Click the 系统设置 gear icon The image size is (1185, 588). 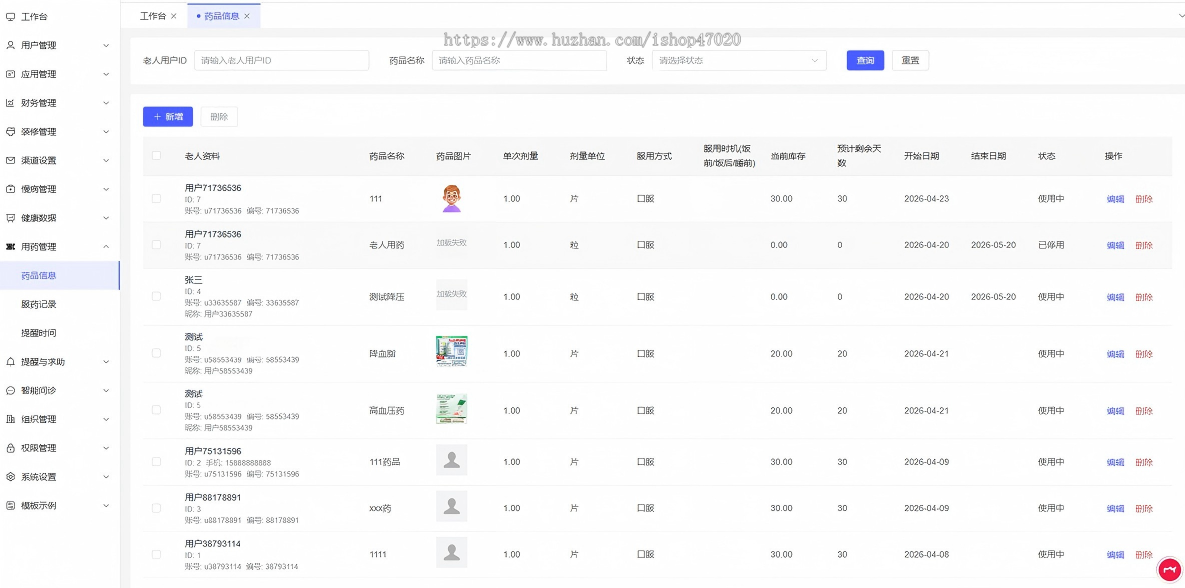tap(11, 477)
